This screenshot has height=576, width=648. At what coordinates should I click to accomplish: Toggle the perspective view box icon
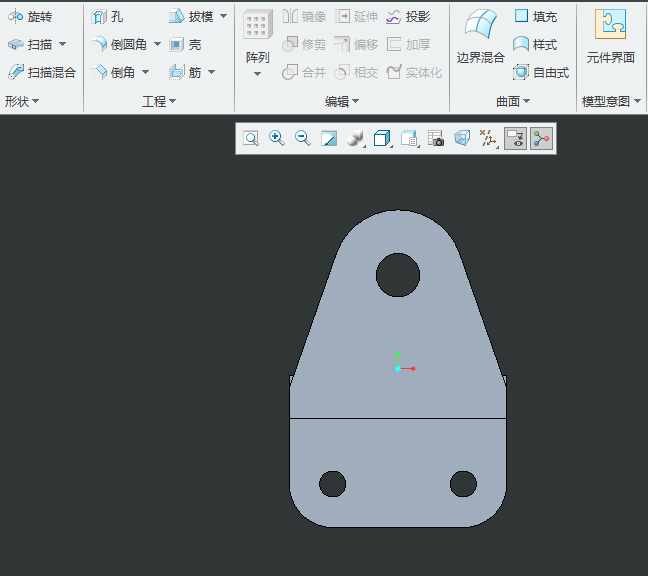[462, 138]
